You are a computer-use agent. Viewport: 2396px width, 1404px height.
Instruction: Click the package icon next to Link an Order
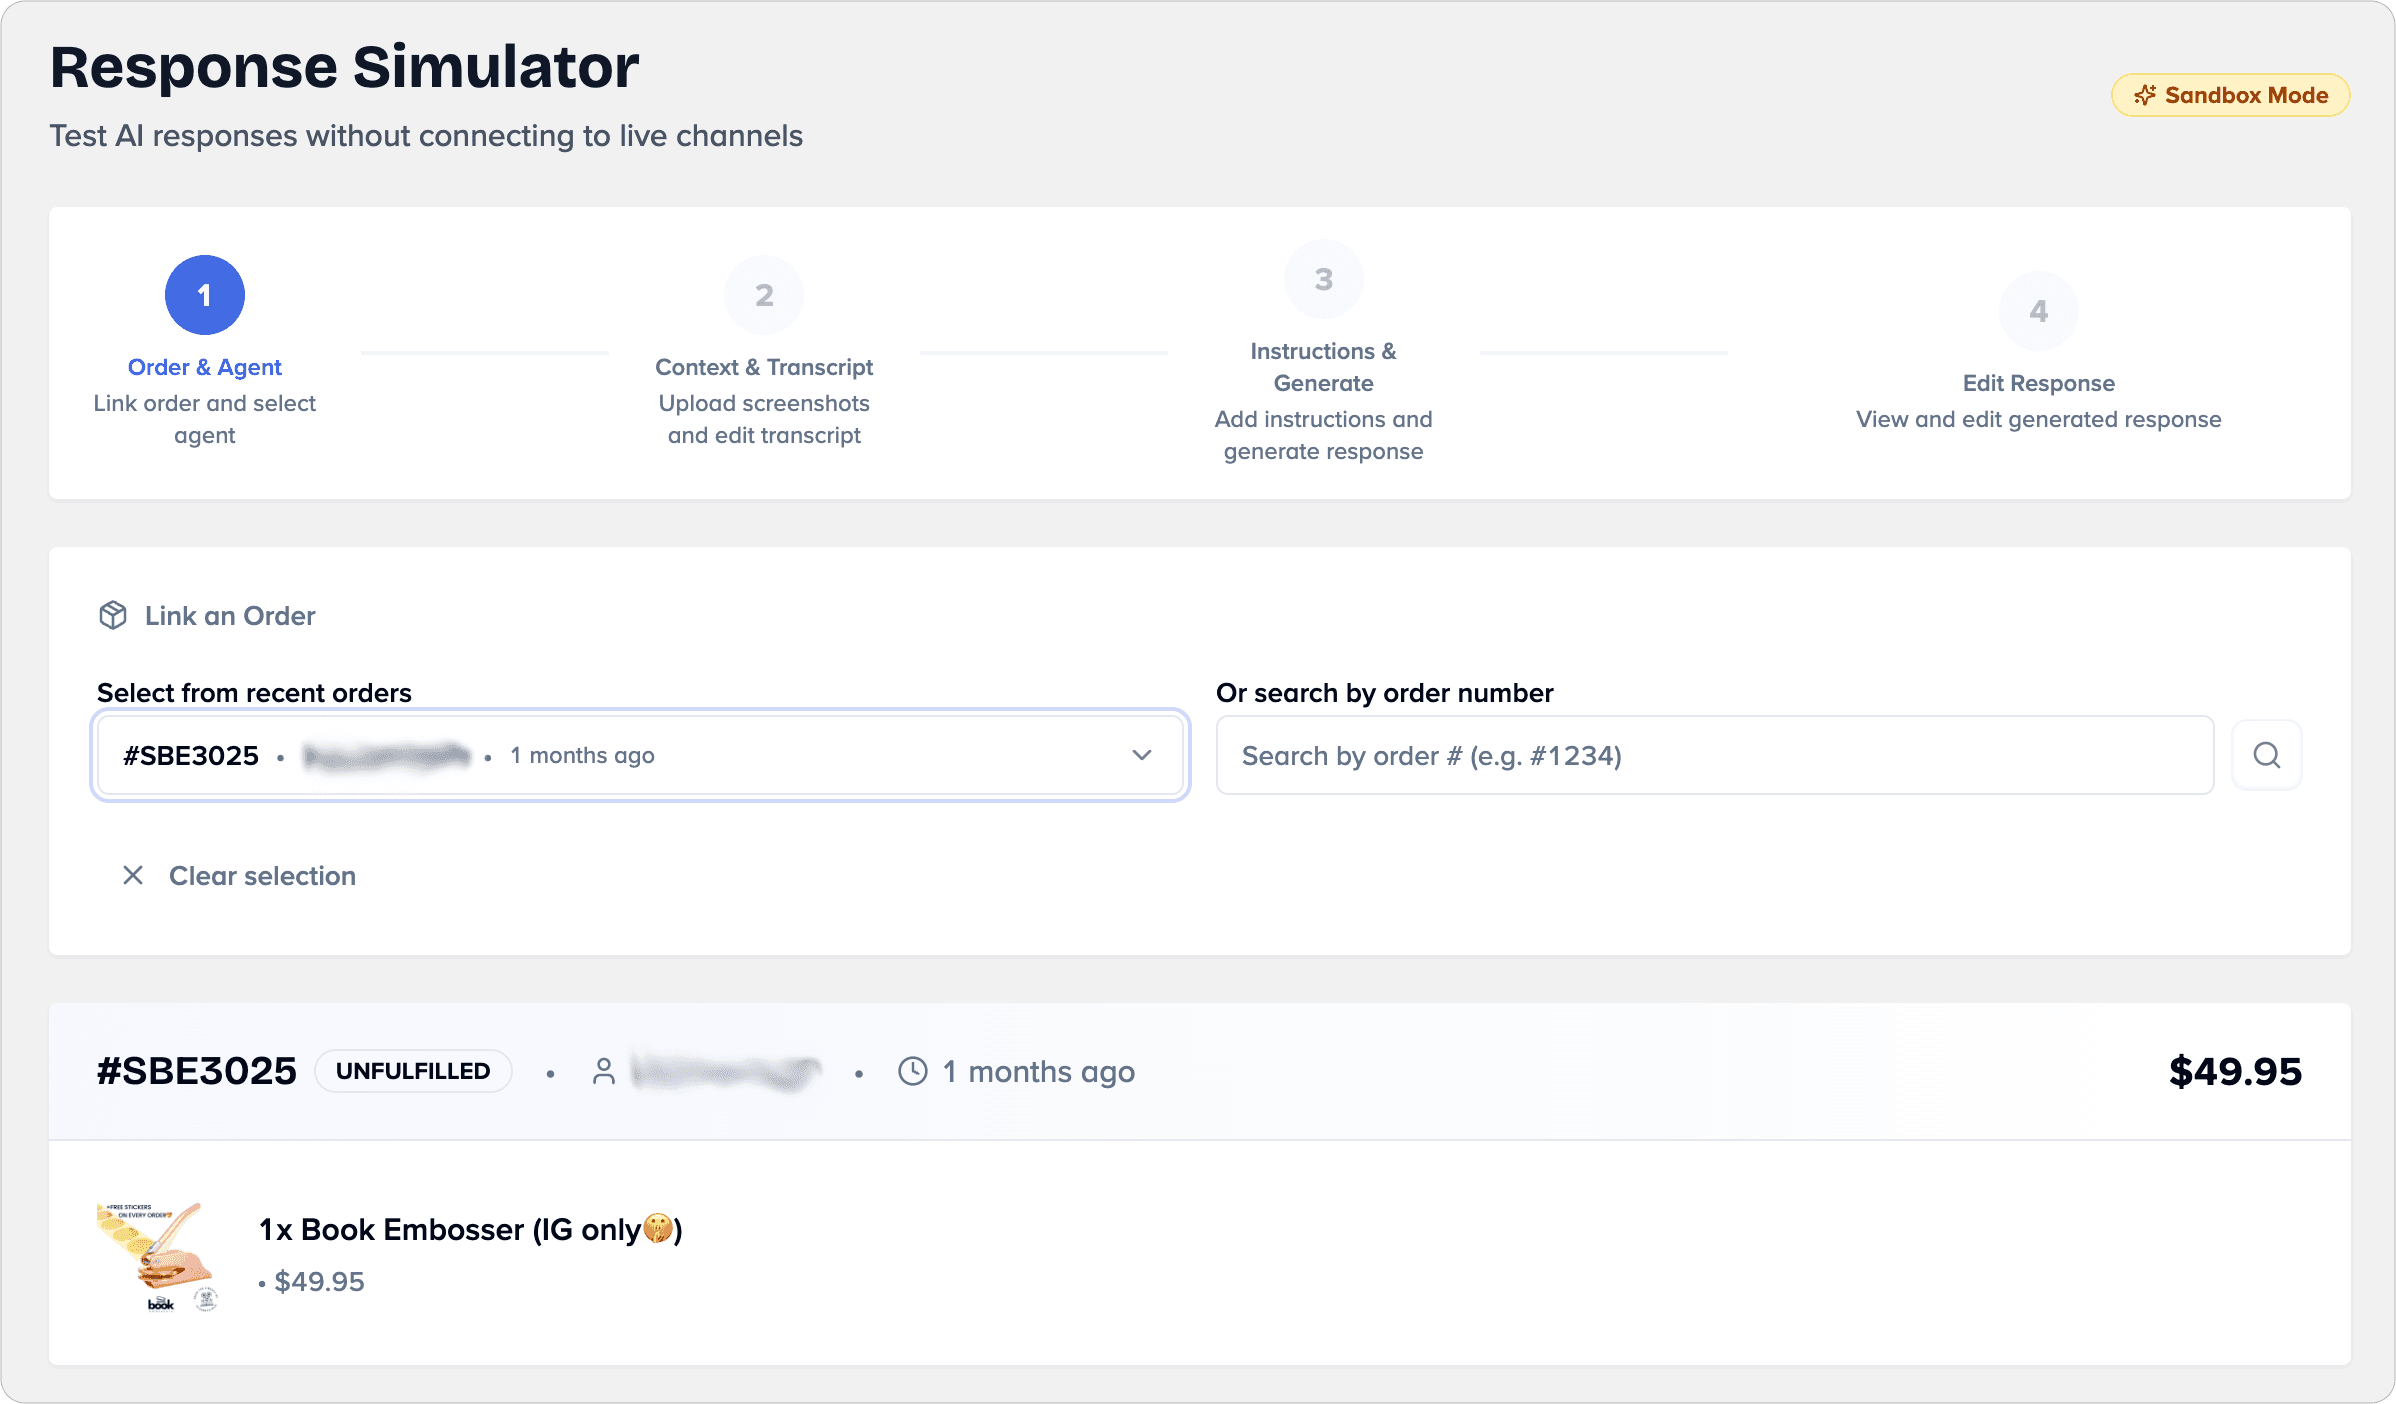click(113, 615)
